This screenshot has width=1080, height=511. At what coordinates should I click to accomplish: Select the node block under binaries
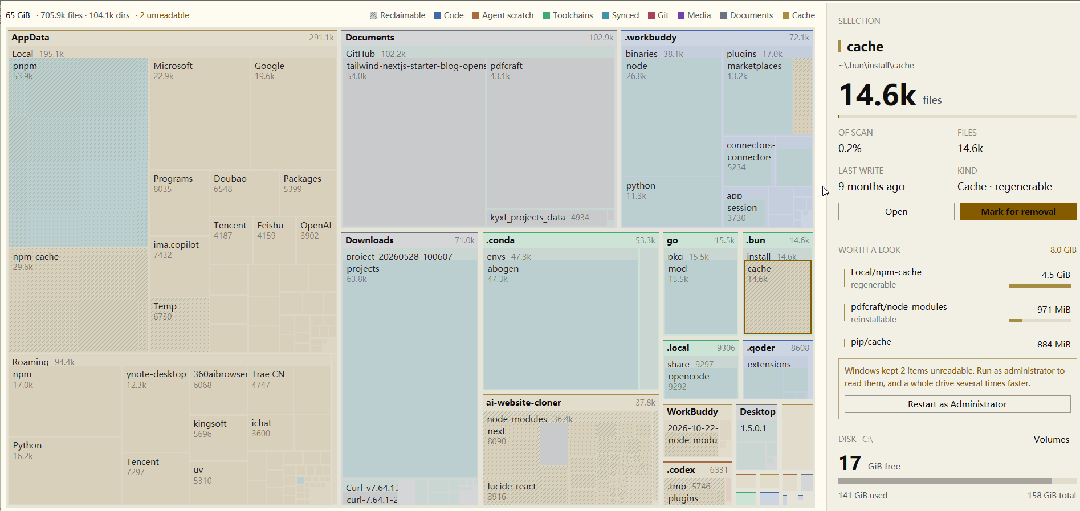[672, 118]
